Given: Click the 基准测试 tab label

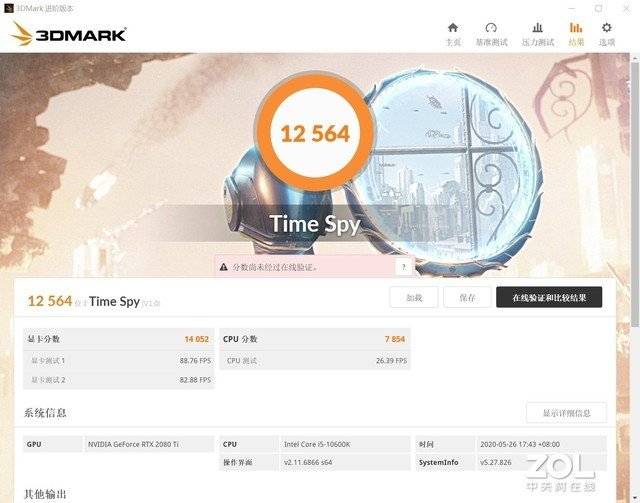Looking at the screenshot, I should pos(491,42).
